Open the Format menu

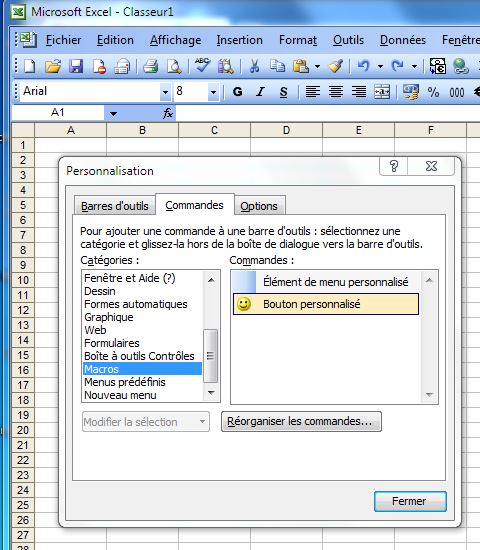(x=298, y=40)
